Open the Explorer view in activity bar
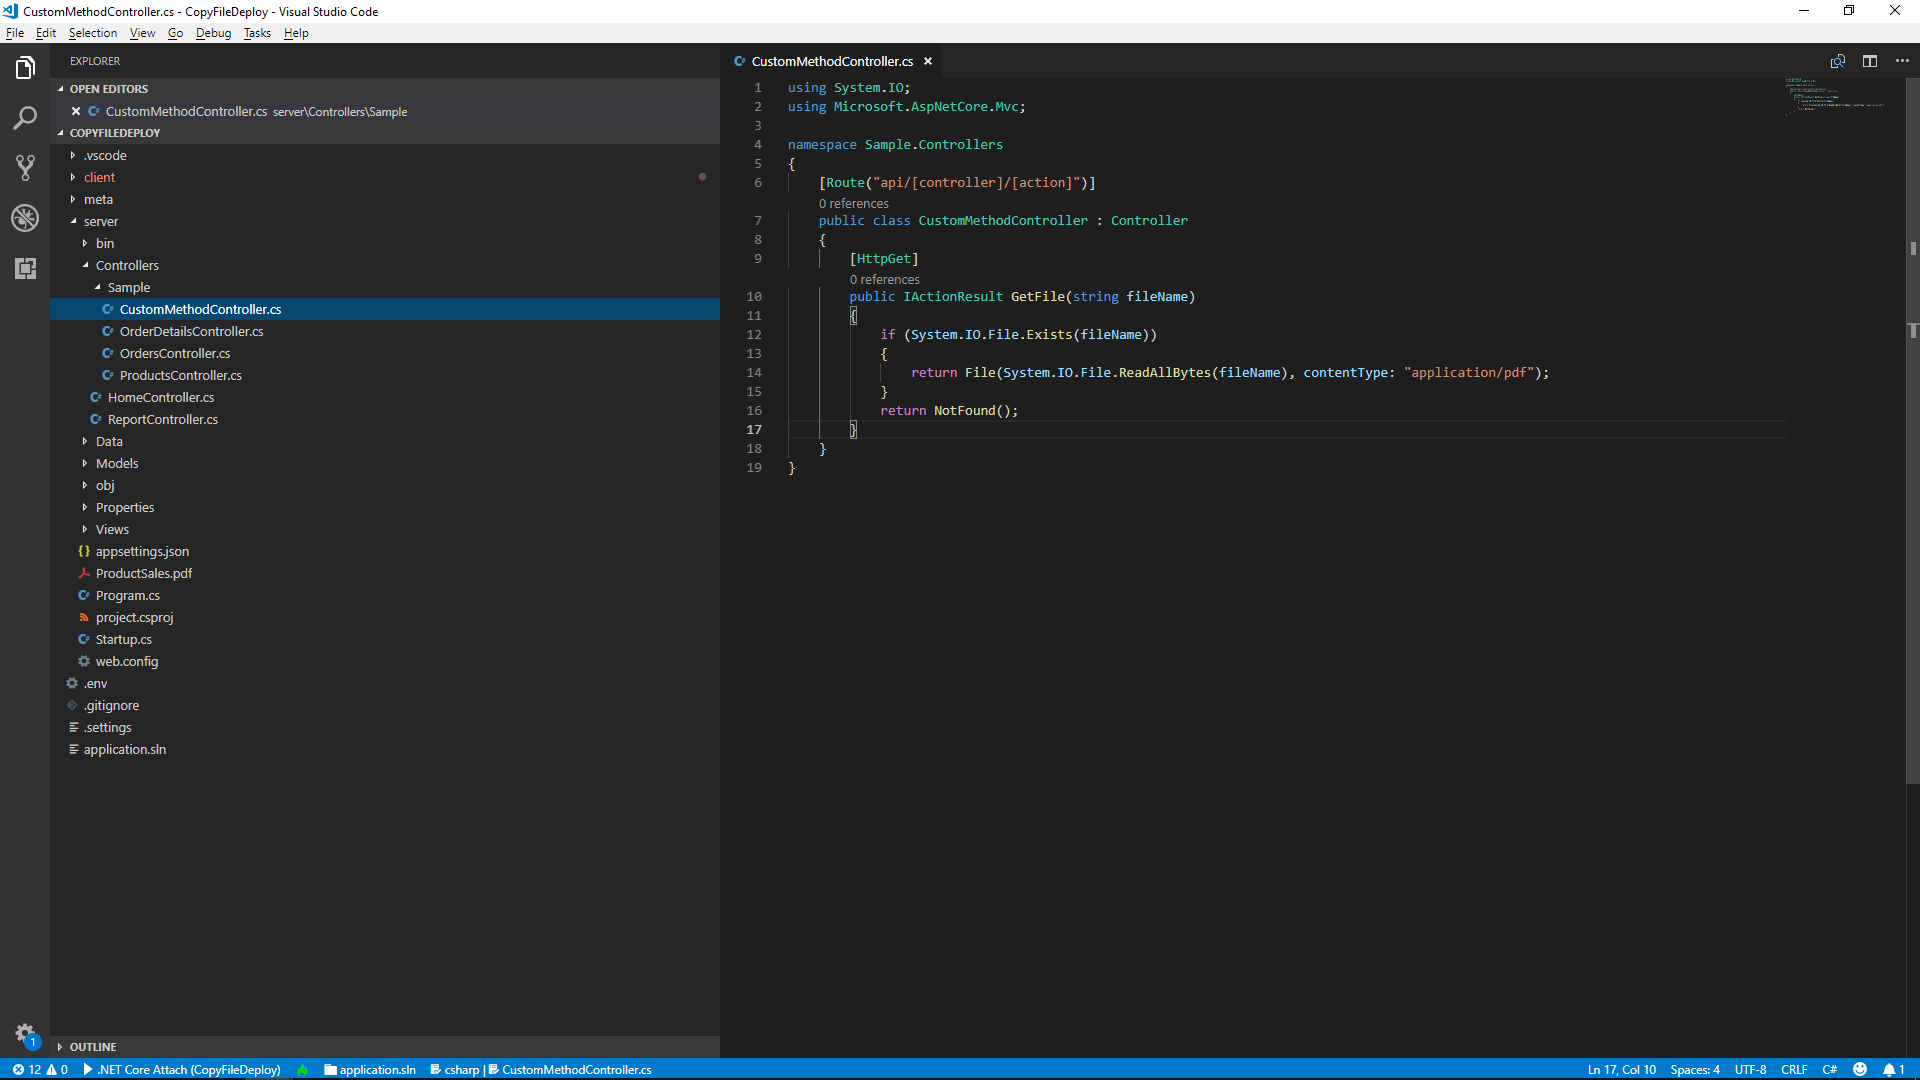Image resolution: width=1920 pixels, height=1080 pixels. [x=25, y=68]
